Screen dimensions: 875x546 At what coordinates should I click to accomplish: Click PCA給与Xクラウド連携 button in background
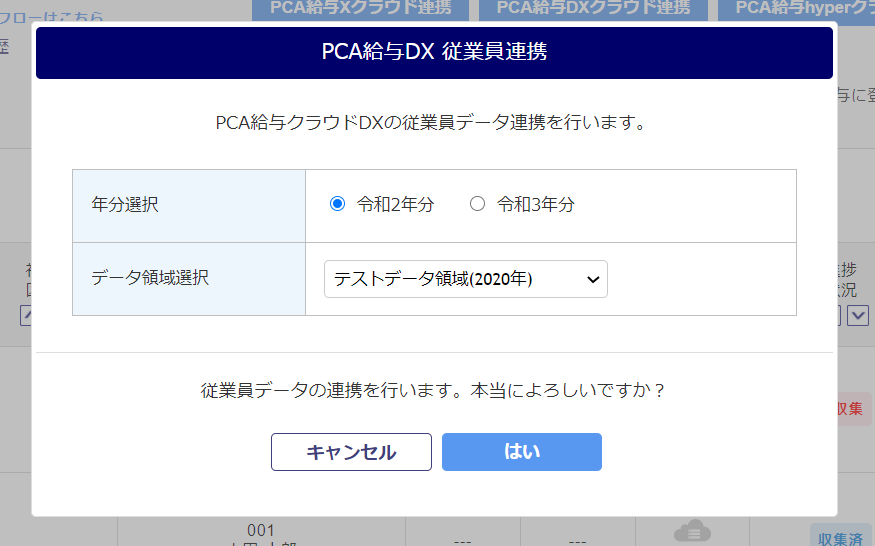360,9
